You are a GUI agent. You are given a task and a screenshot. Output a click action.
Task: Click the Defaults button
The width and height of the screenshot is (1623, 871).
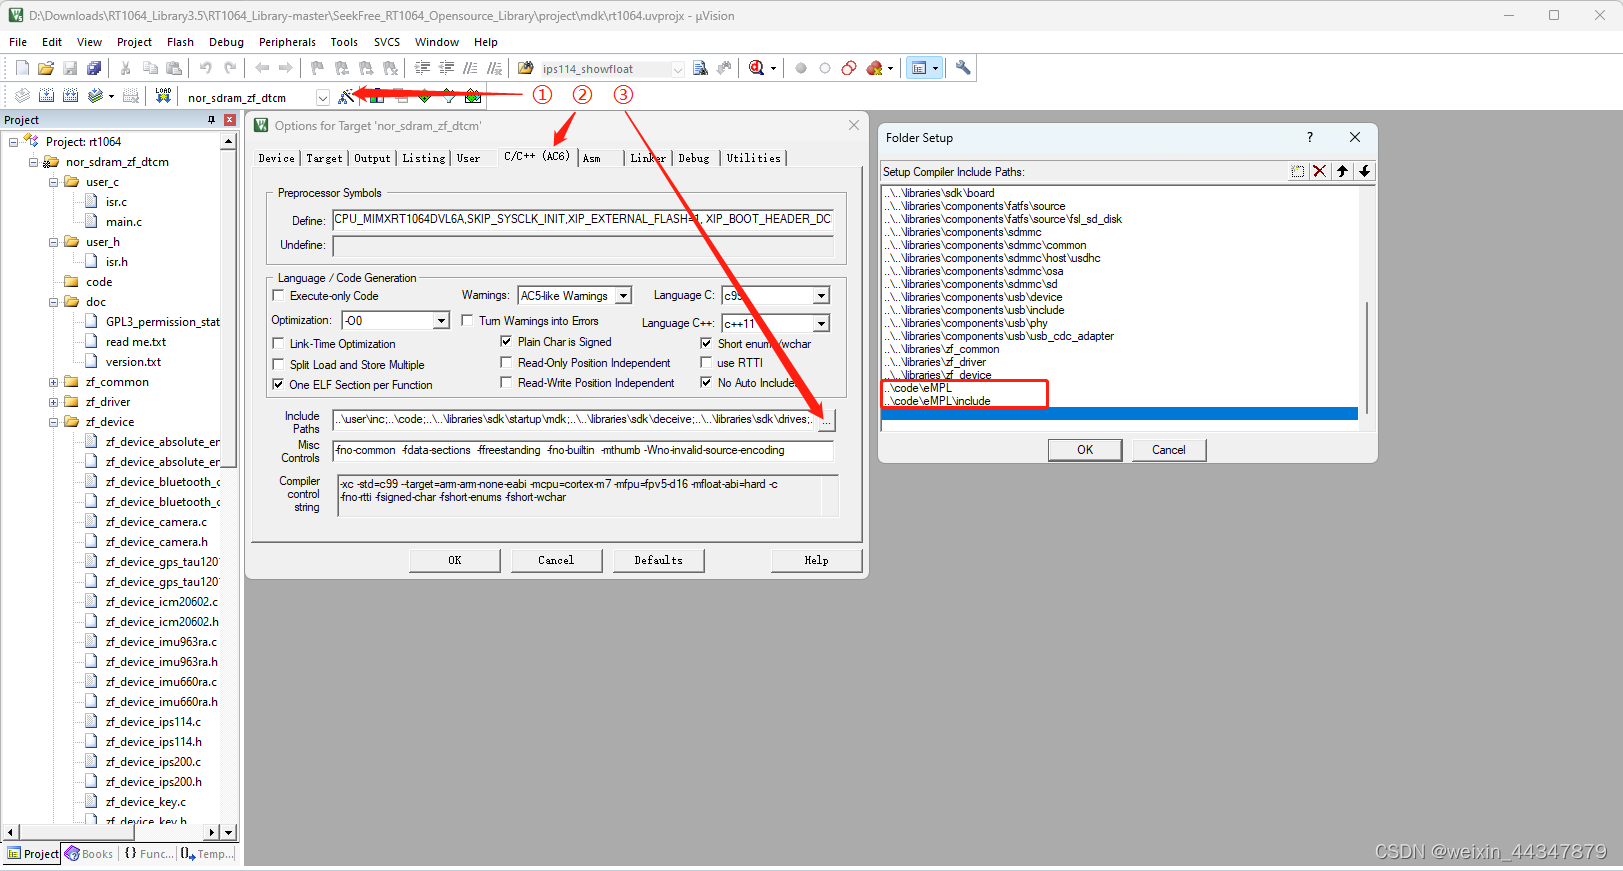[658, 560]
